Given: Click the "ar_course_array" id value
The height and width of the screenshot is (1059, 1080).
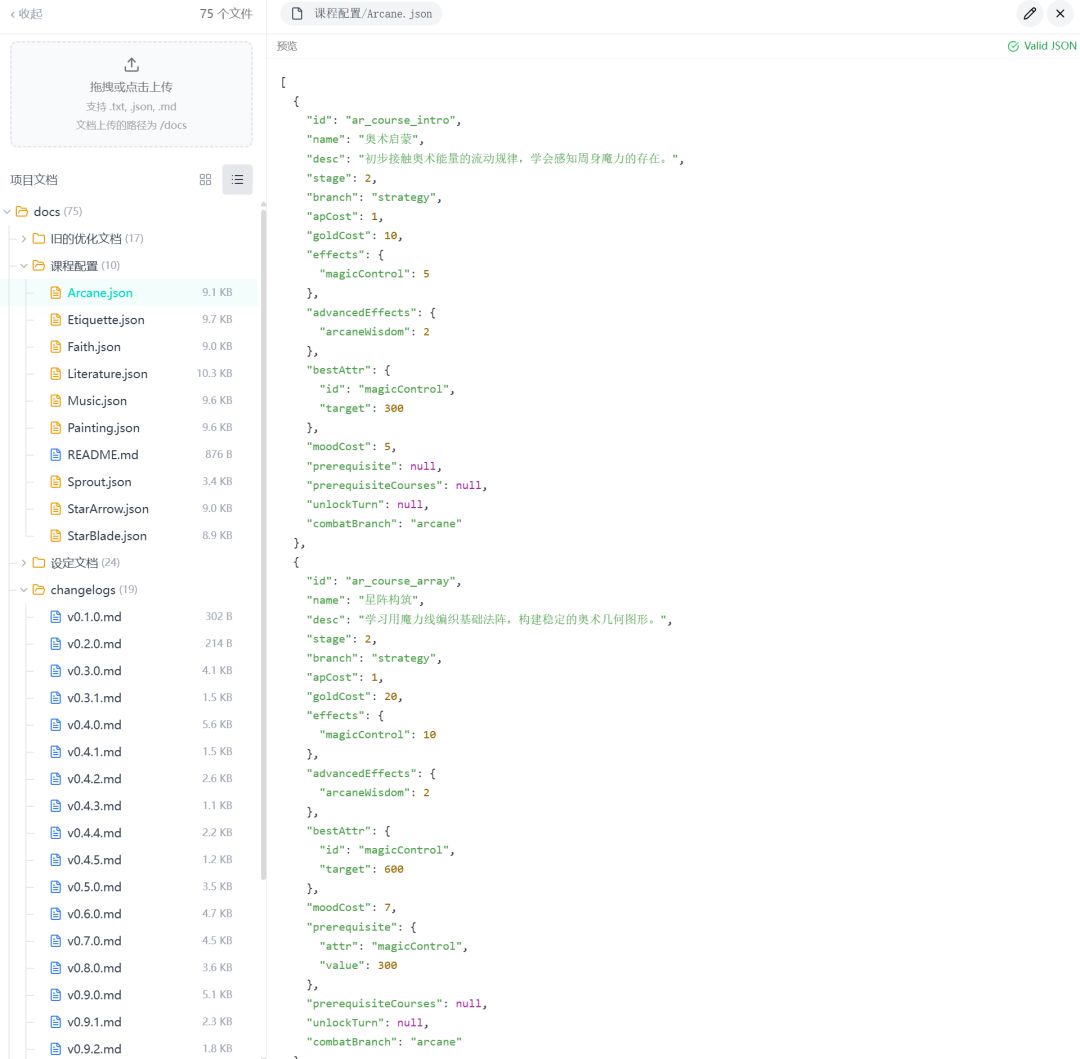Looking at the screenshot, I should 399,580.
